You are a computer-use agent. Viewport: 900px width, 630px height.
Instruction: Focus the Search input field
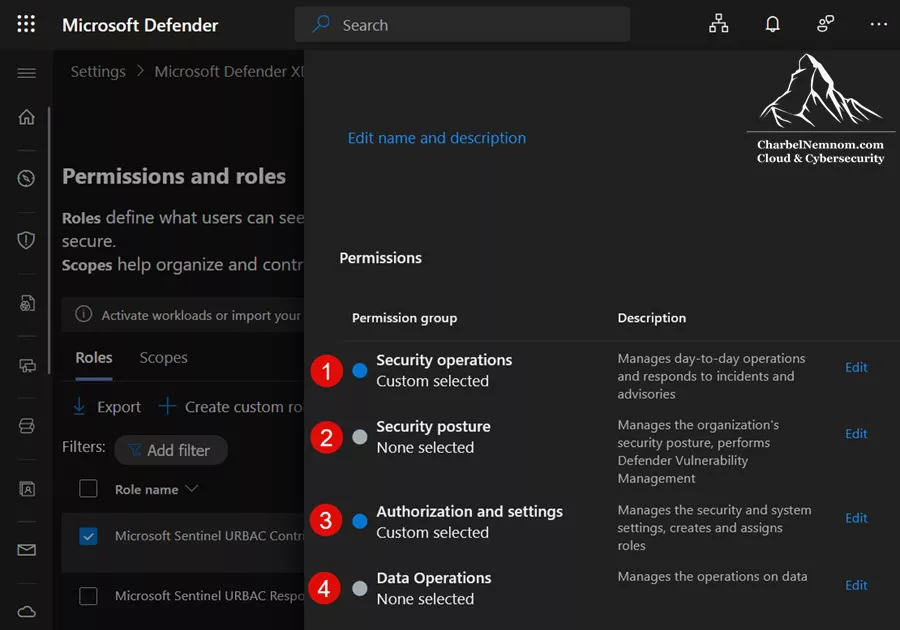pyautogui.click(x=462, y=24)
